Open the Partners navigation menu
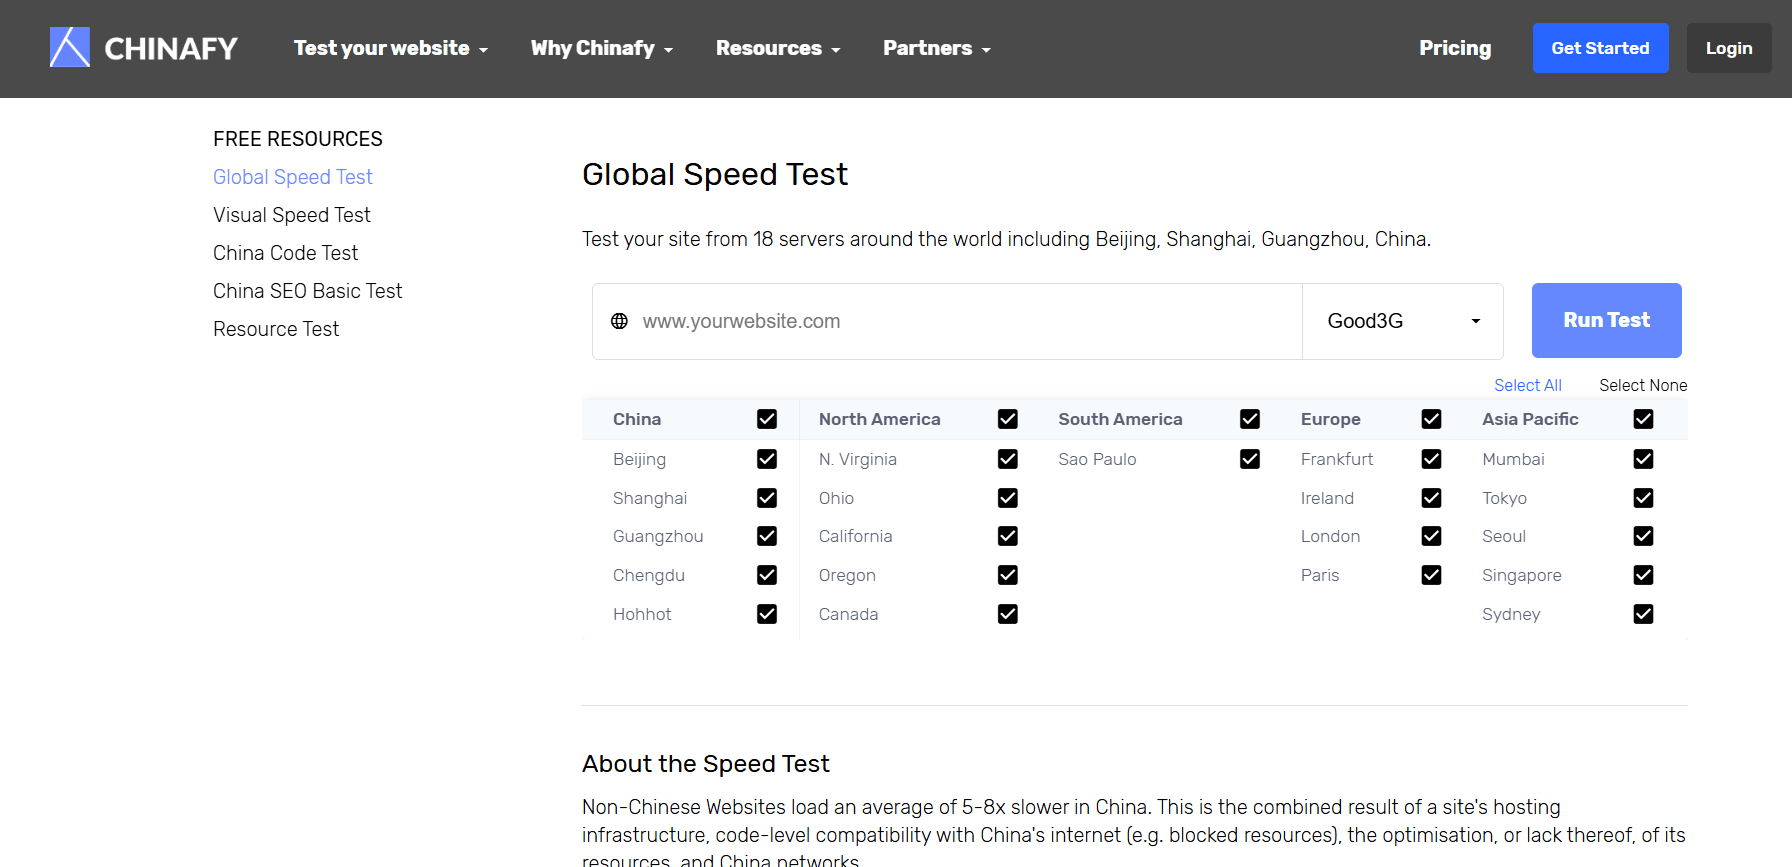1792x867 pixels. tap(936, 48)
